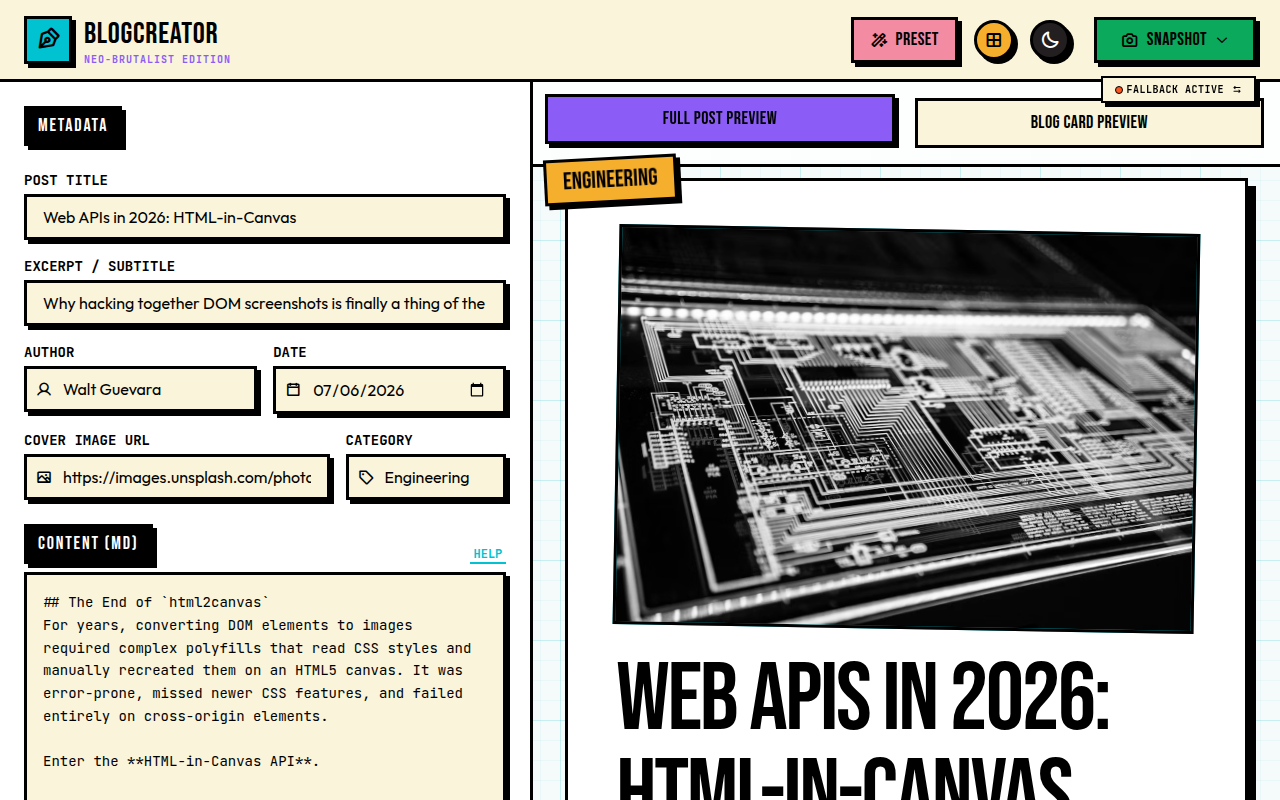The image size is (1280, 800).
Task: Click the camera icon in Snapshot
Action: point(1130,40)
